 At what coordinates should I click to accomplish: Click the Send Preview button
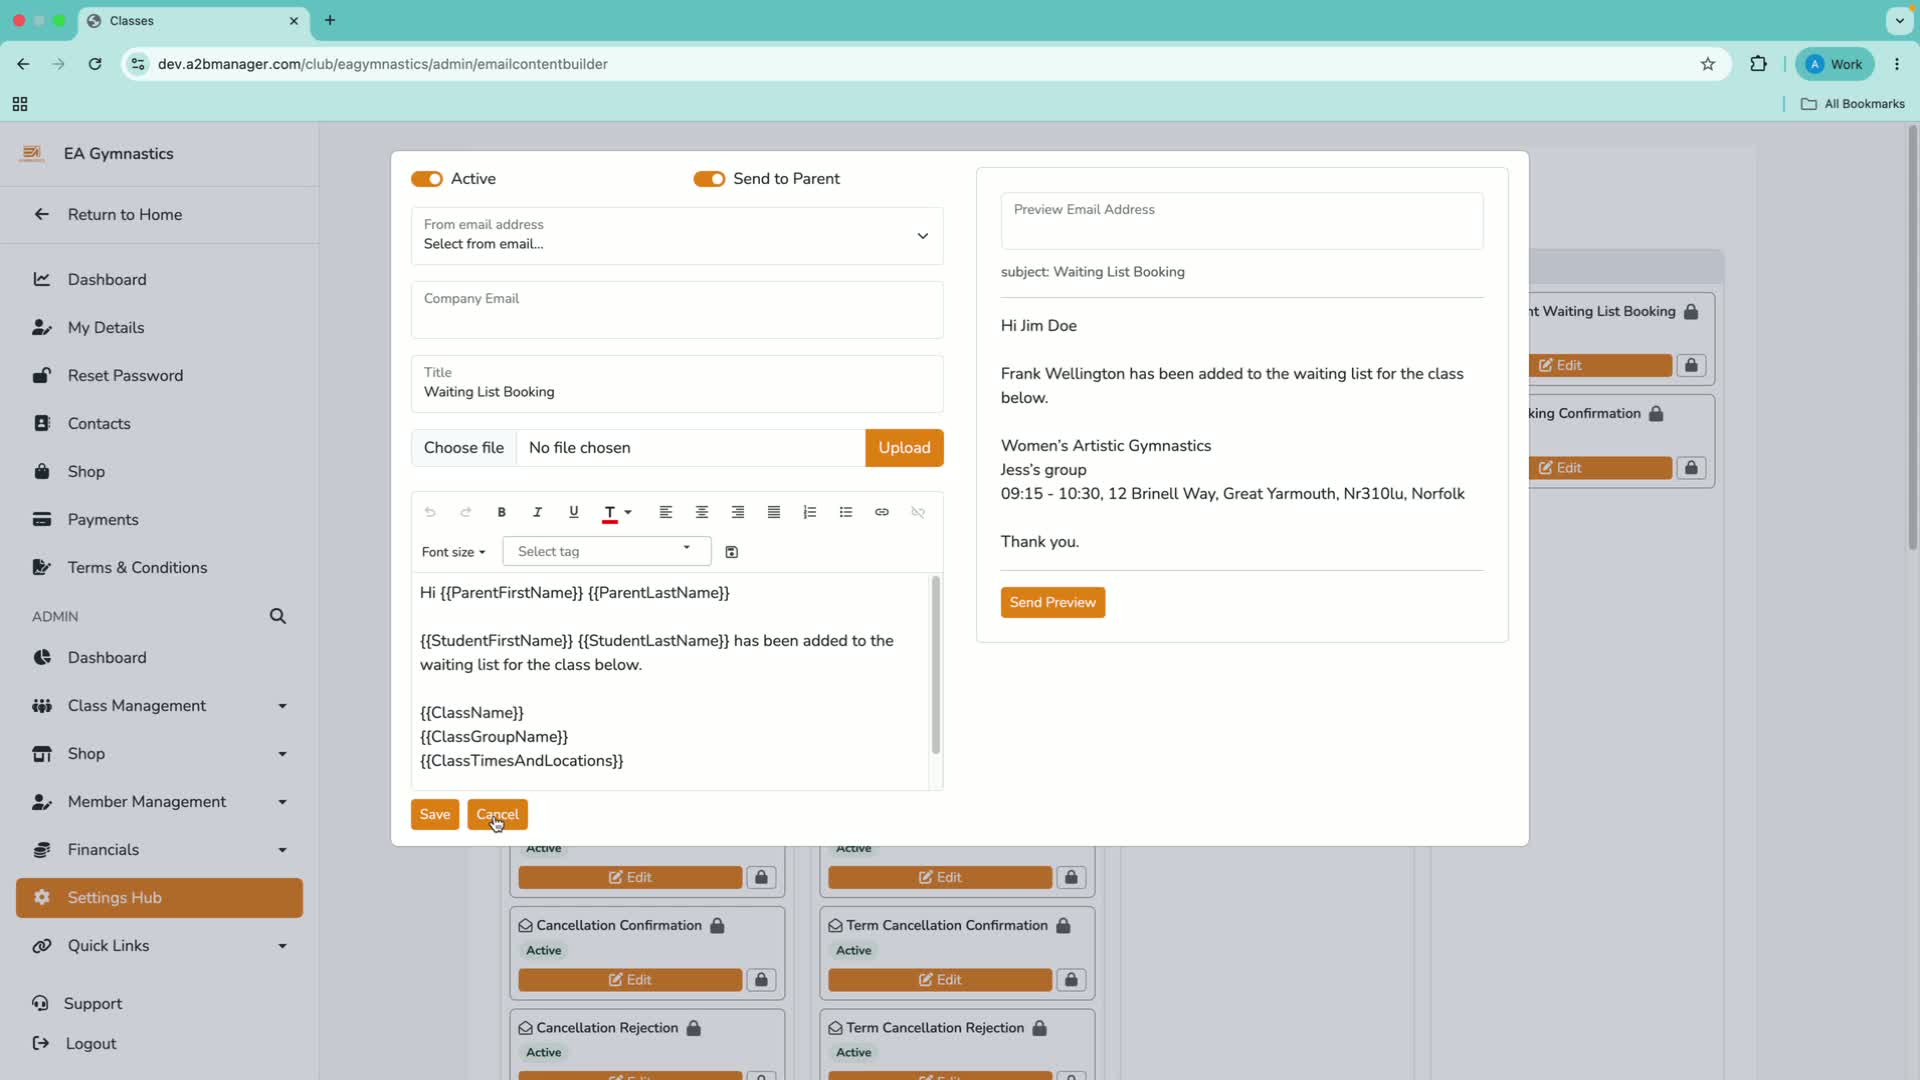[1053, 602]
